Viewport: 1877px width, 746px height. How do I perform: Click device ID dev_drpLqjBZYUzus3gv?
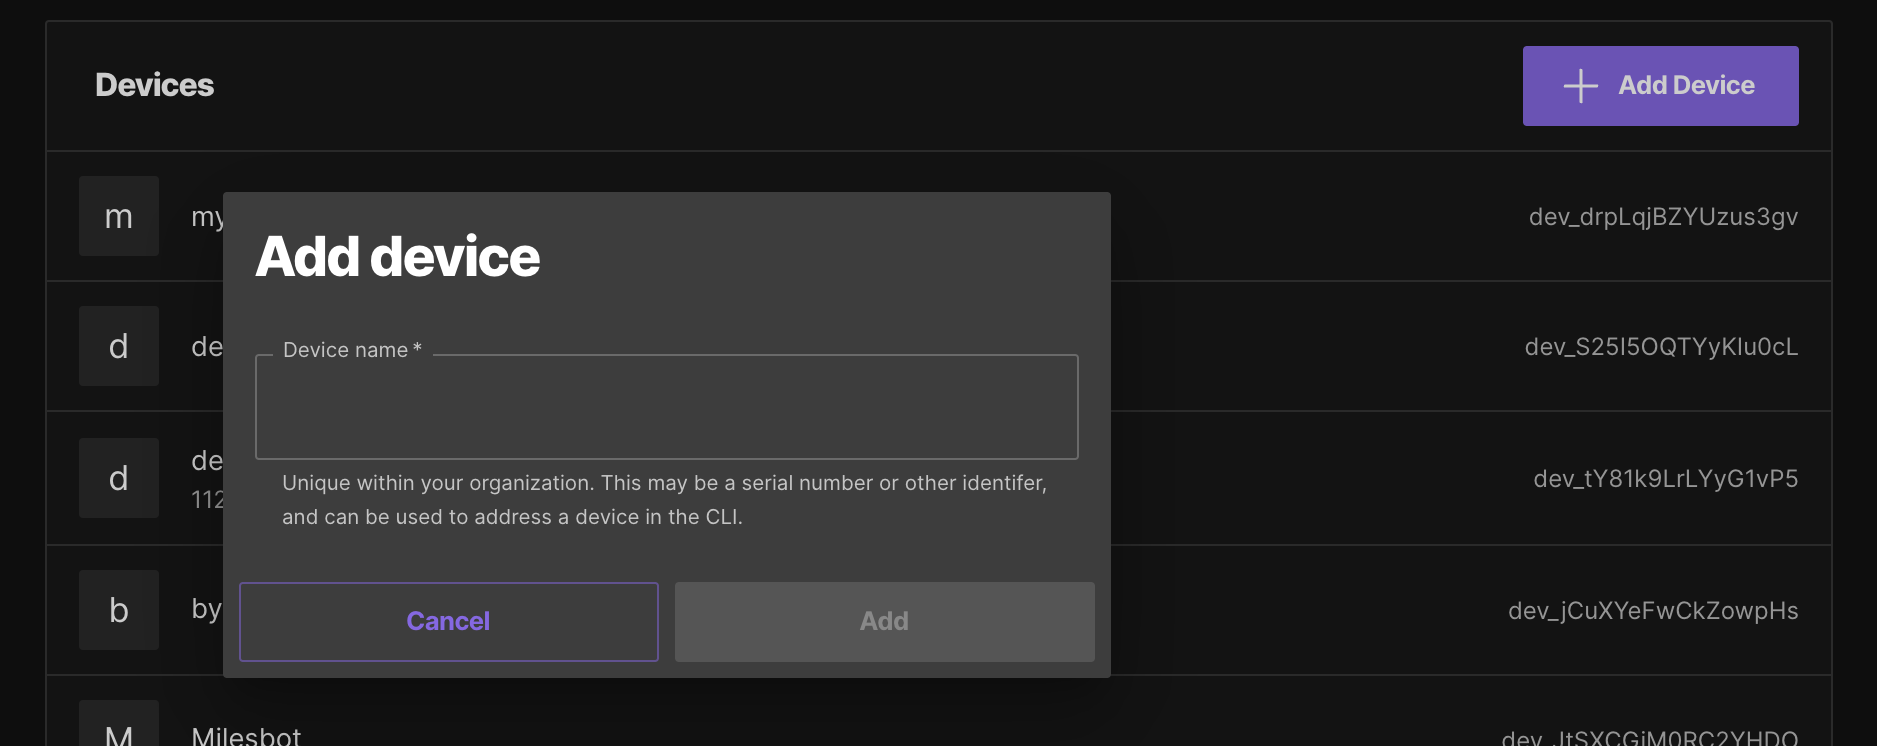(1663, 217)
